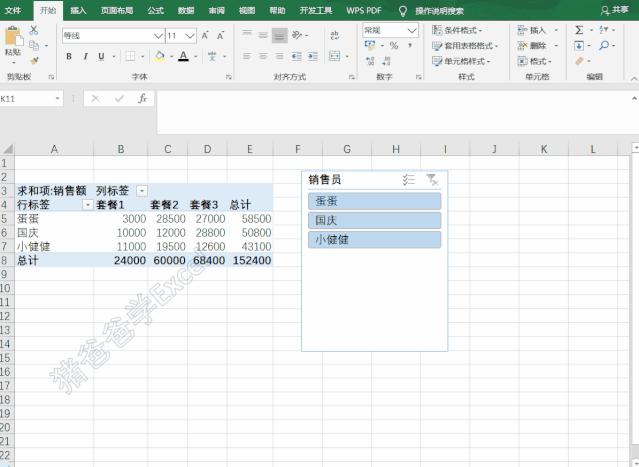The height and width of the screenshot is (467, 639).
Task: Click the decrease decimal icon
Action: click(x=387, y=61)
